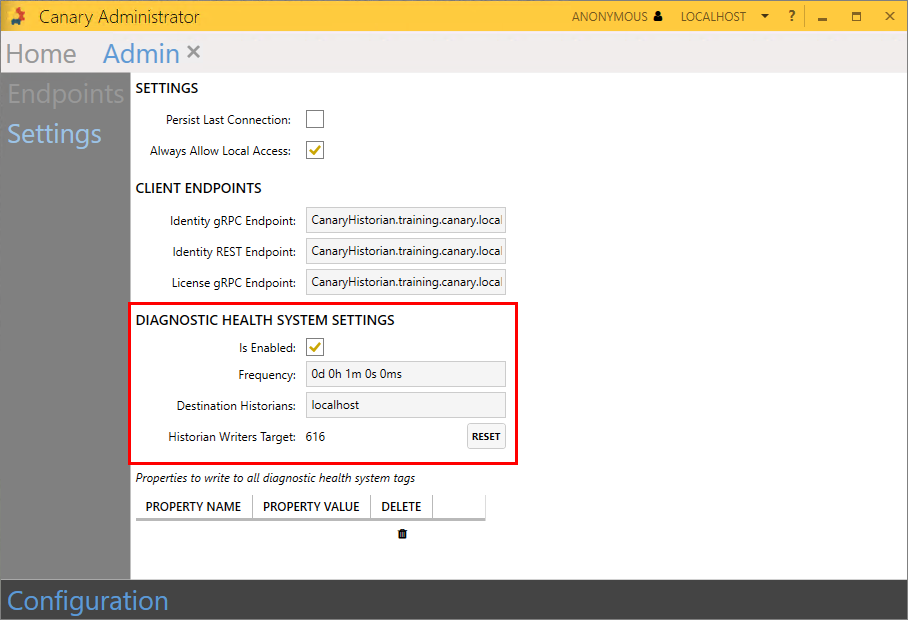Edit the Destination Historians field
Screen dimensions: 908x620
click(405, 405)
